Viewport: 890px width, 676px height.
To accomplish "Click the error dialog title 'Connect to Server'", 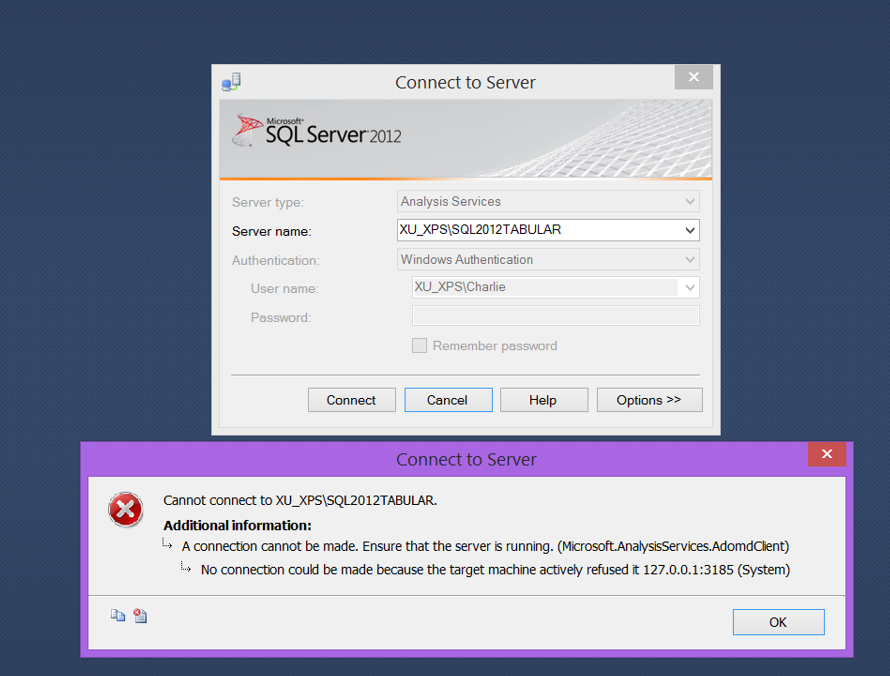I will pyautogui.click(x=466, y=459).
